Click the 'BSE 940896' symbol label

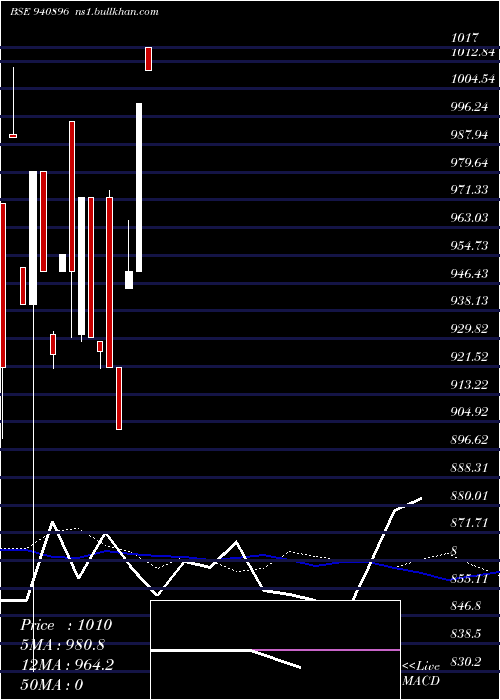(40, 12)
